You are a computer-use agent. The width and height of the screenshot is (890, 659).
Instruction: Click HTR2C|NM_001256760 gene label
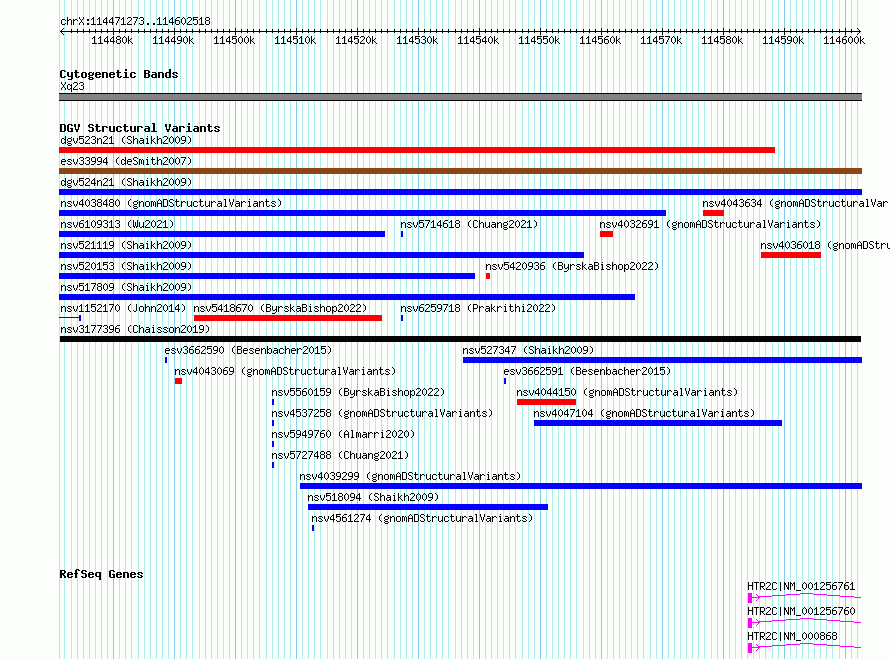click(801, 611)
